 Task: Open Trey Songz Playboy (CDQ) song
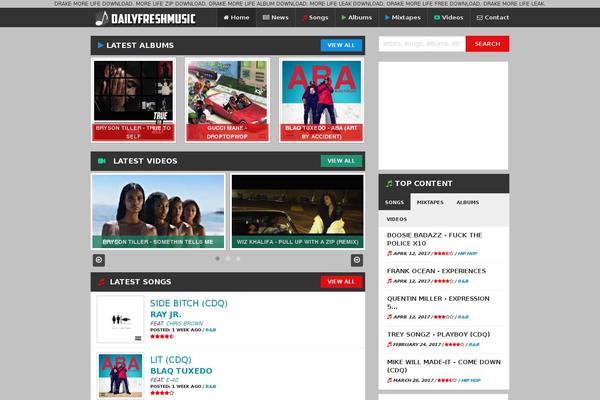439,335
